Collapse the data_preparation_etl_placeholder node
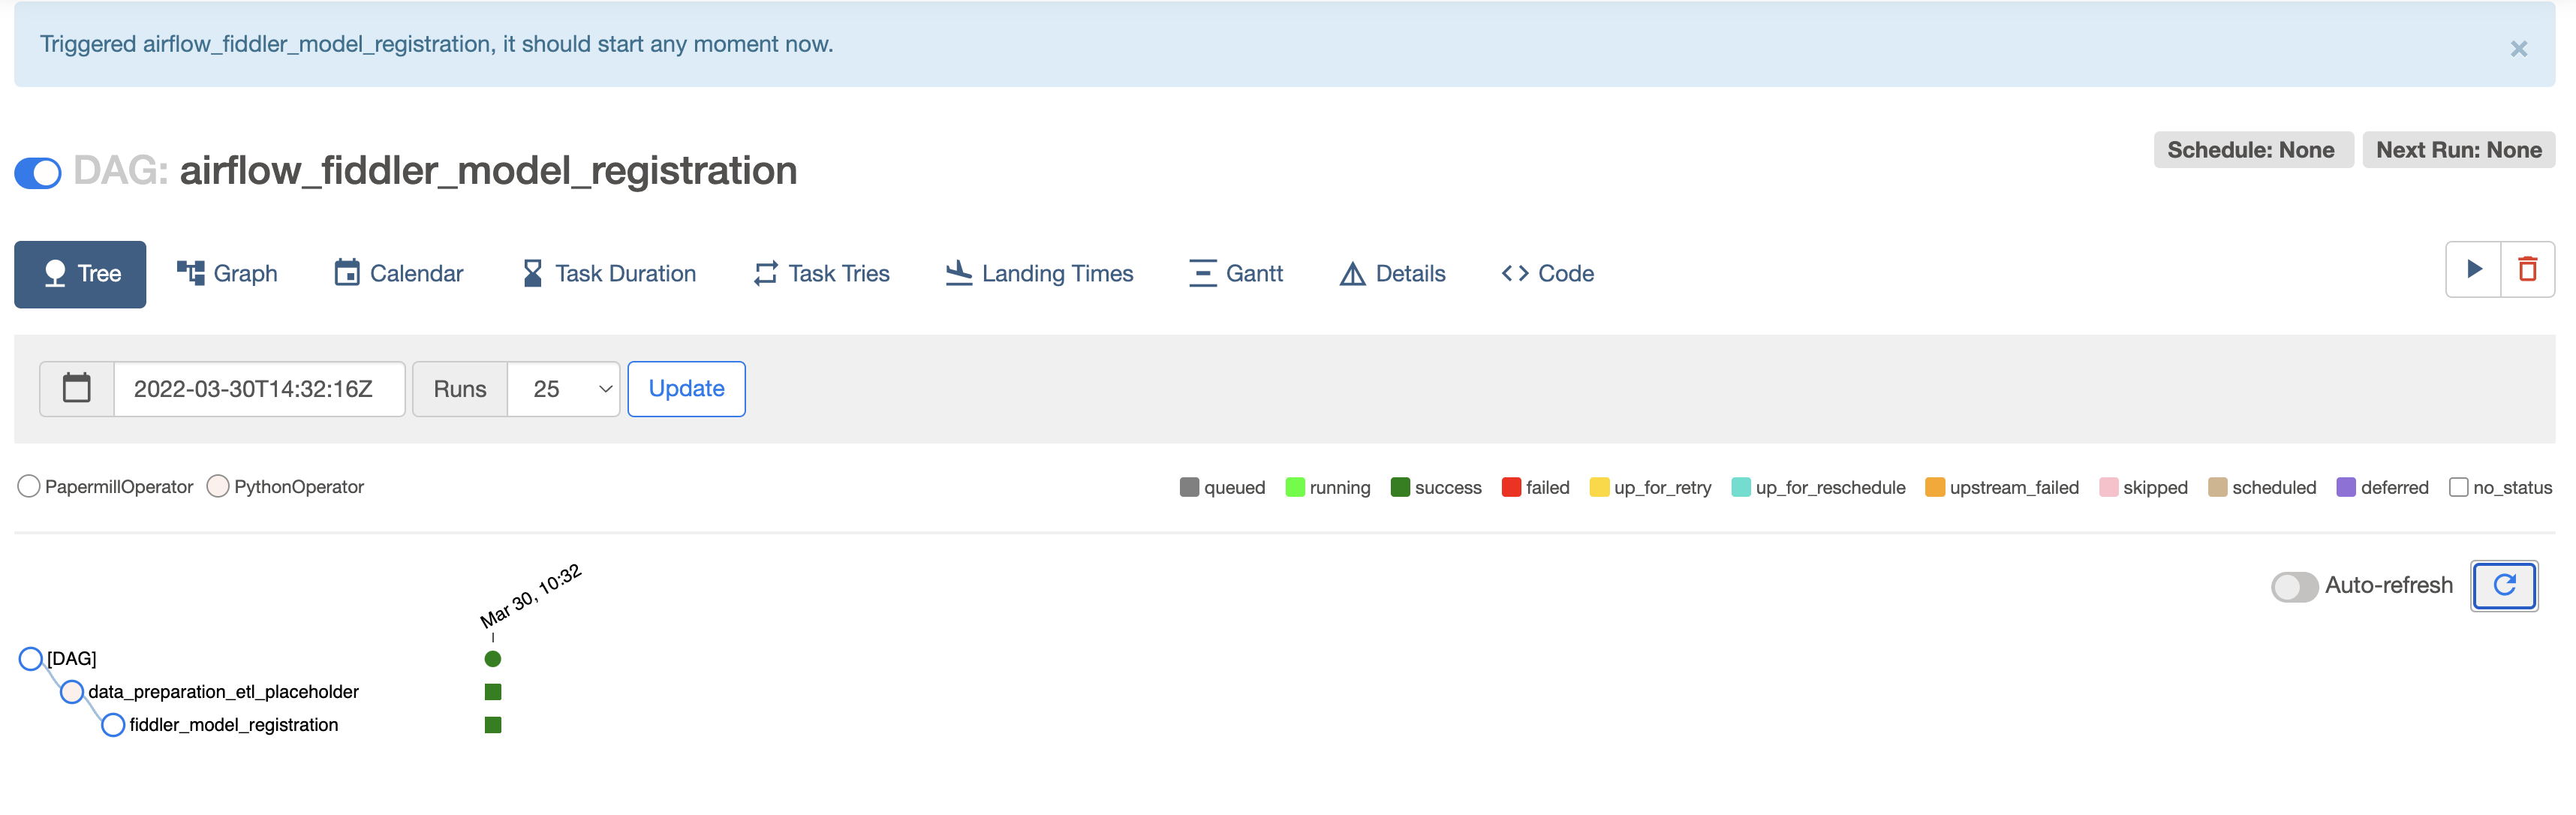Image resolution: width=2576 pixels, height=815 pixels. 72,691
